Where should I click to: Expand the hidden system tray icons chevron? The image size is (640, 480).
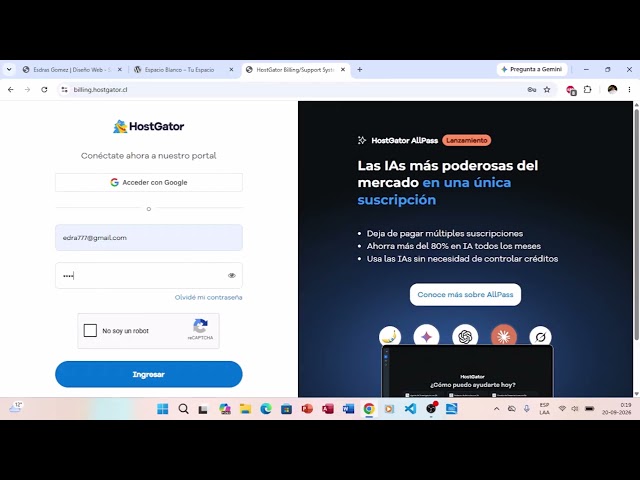496,409
